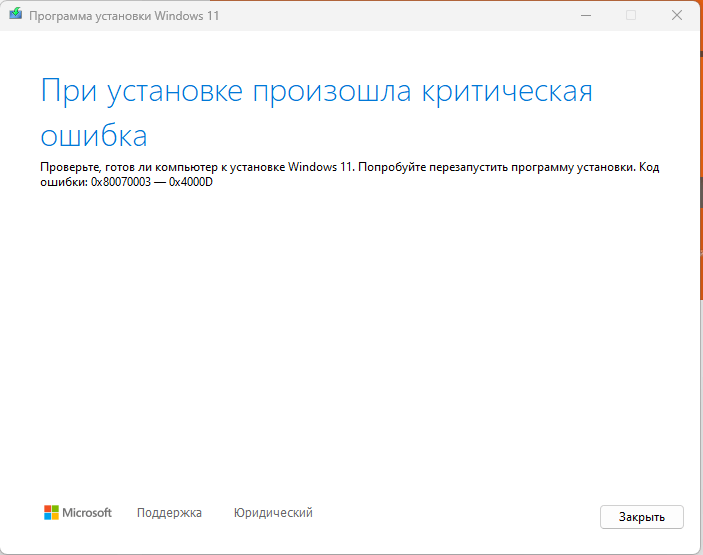This screenshot has height=555, width=703.
Task: Click the error code 0x80070003 text
Action: coord(121,182)
